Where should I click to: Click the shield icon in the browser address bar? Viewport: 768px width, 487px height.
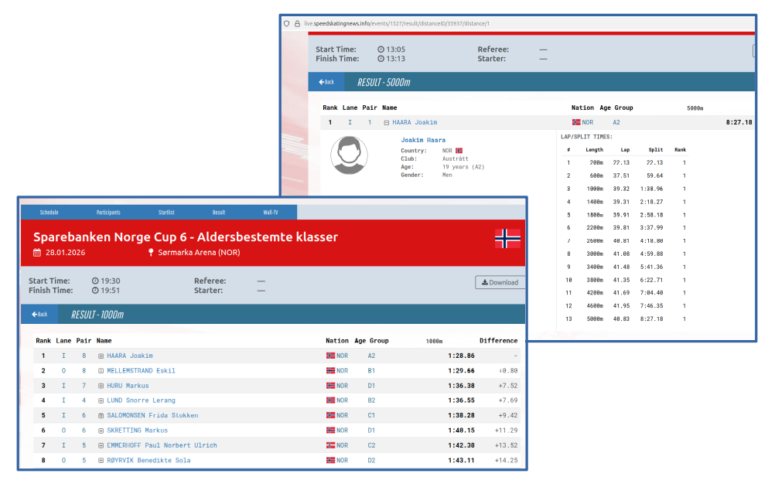click(286, 22)
